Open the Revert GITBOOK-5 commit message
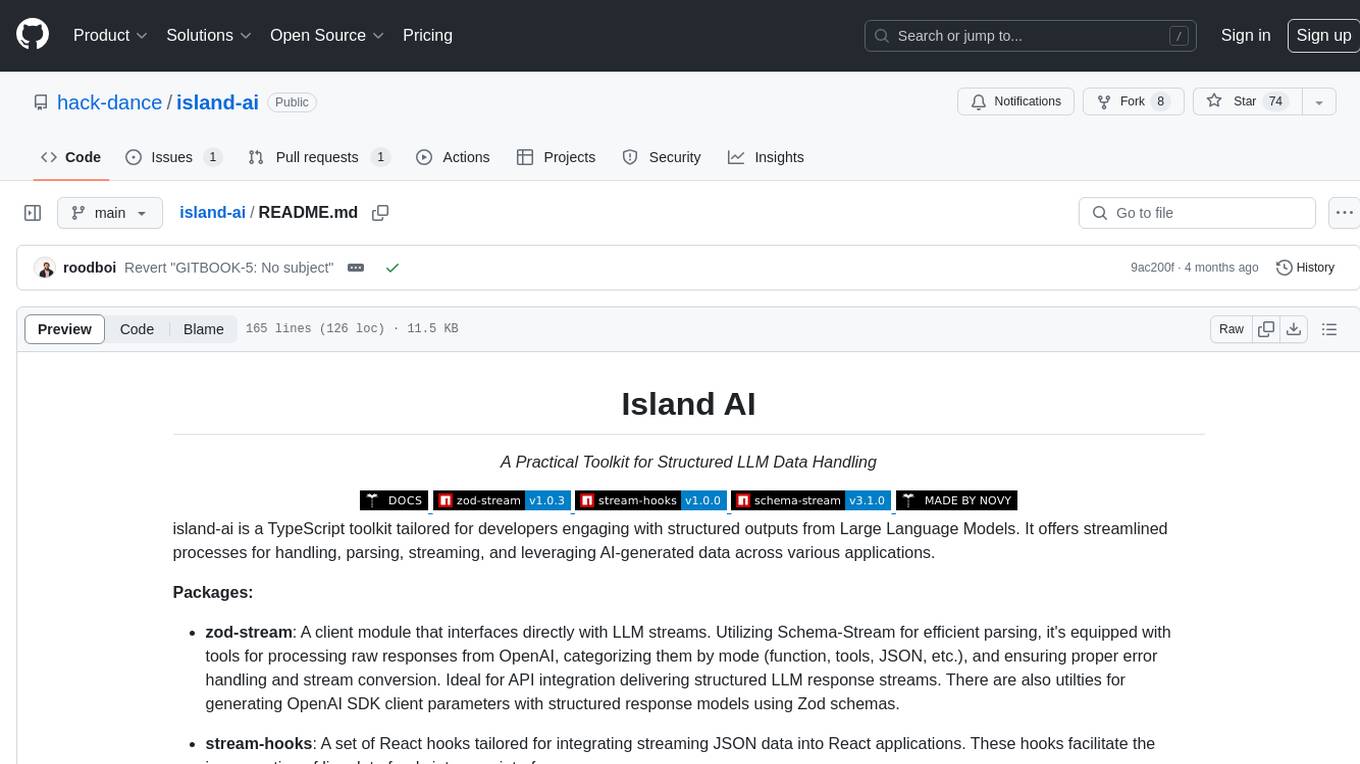 tap(229, 268)
